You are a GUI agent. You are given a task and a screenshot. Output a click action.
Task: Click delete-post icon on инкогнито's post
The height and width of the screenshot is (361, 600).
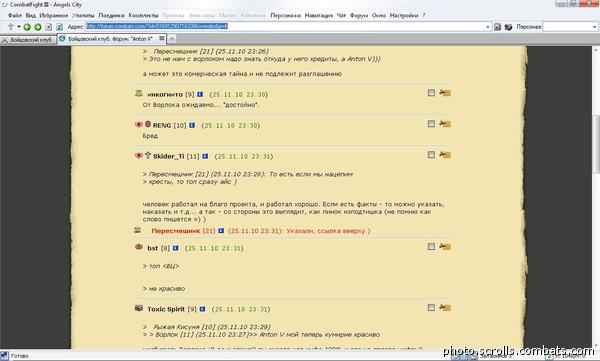[445, 93]
